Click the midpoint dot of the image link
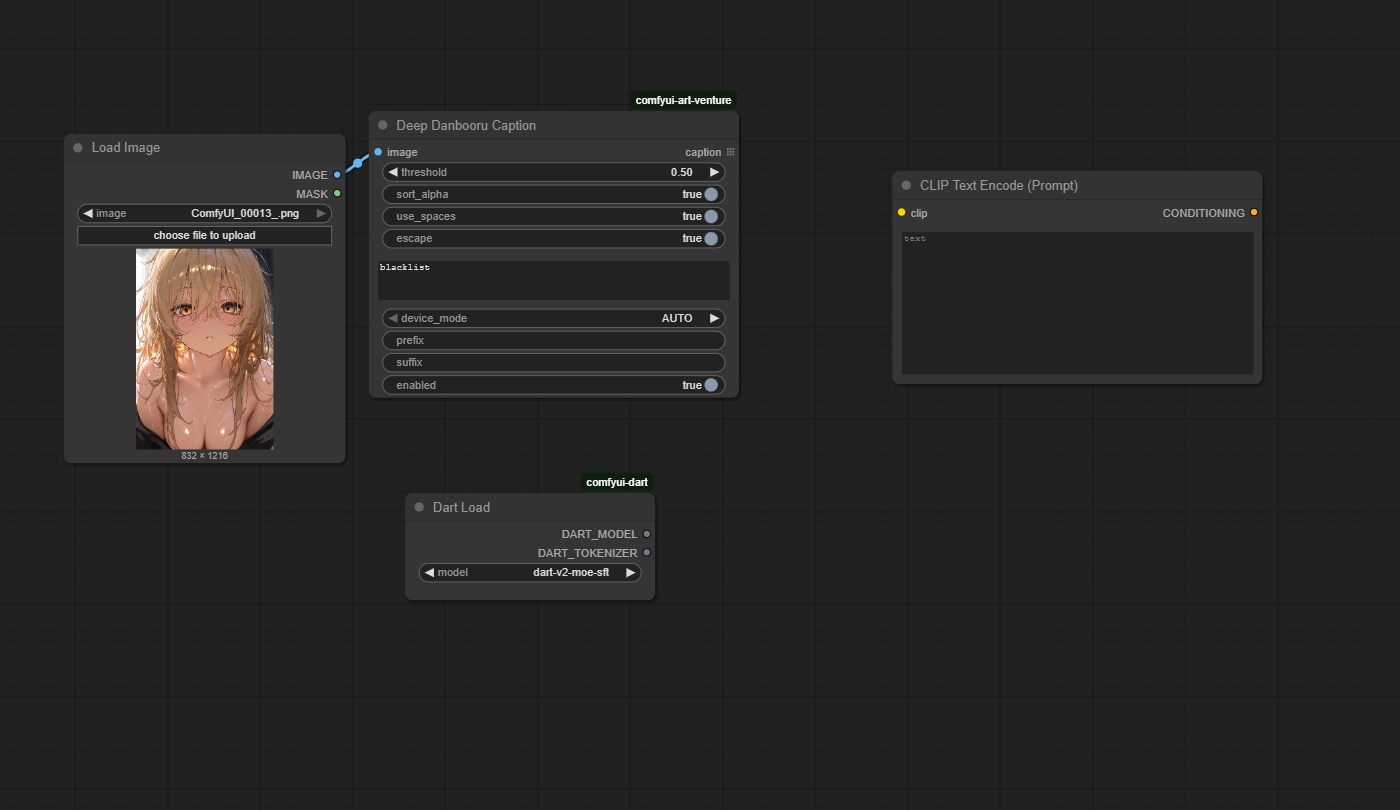 [358, 163]
